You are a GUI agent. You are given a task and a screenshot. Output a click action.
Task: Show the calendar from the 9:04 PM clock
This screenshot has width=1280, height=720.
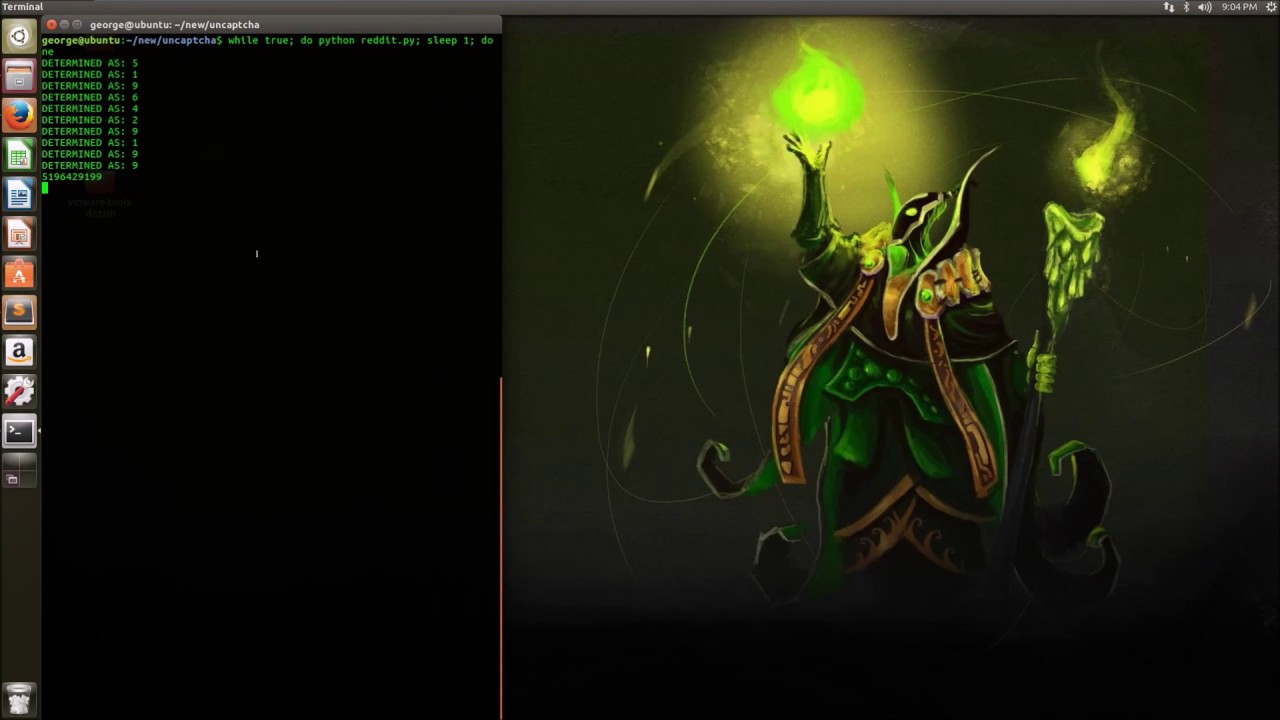(1239, 7)
